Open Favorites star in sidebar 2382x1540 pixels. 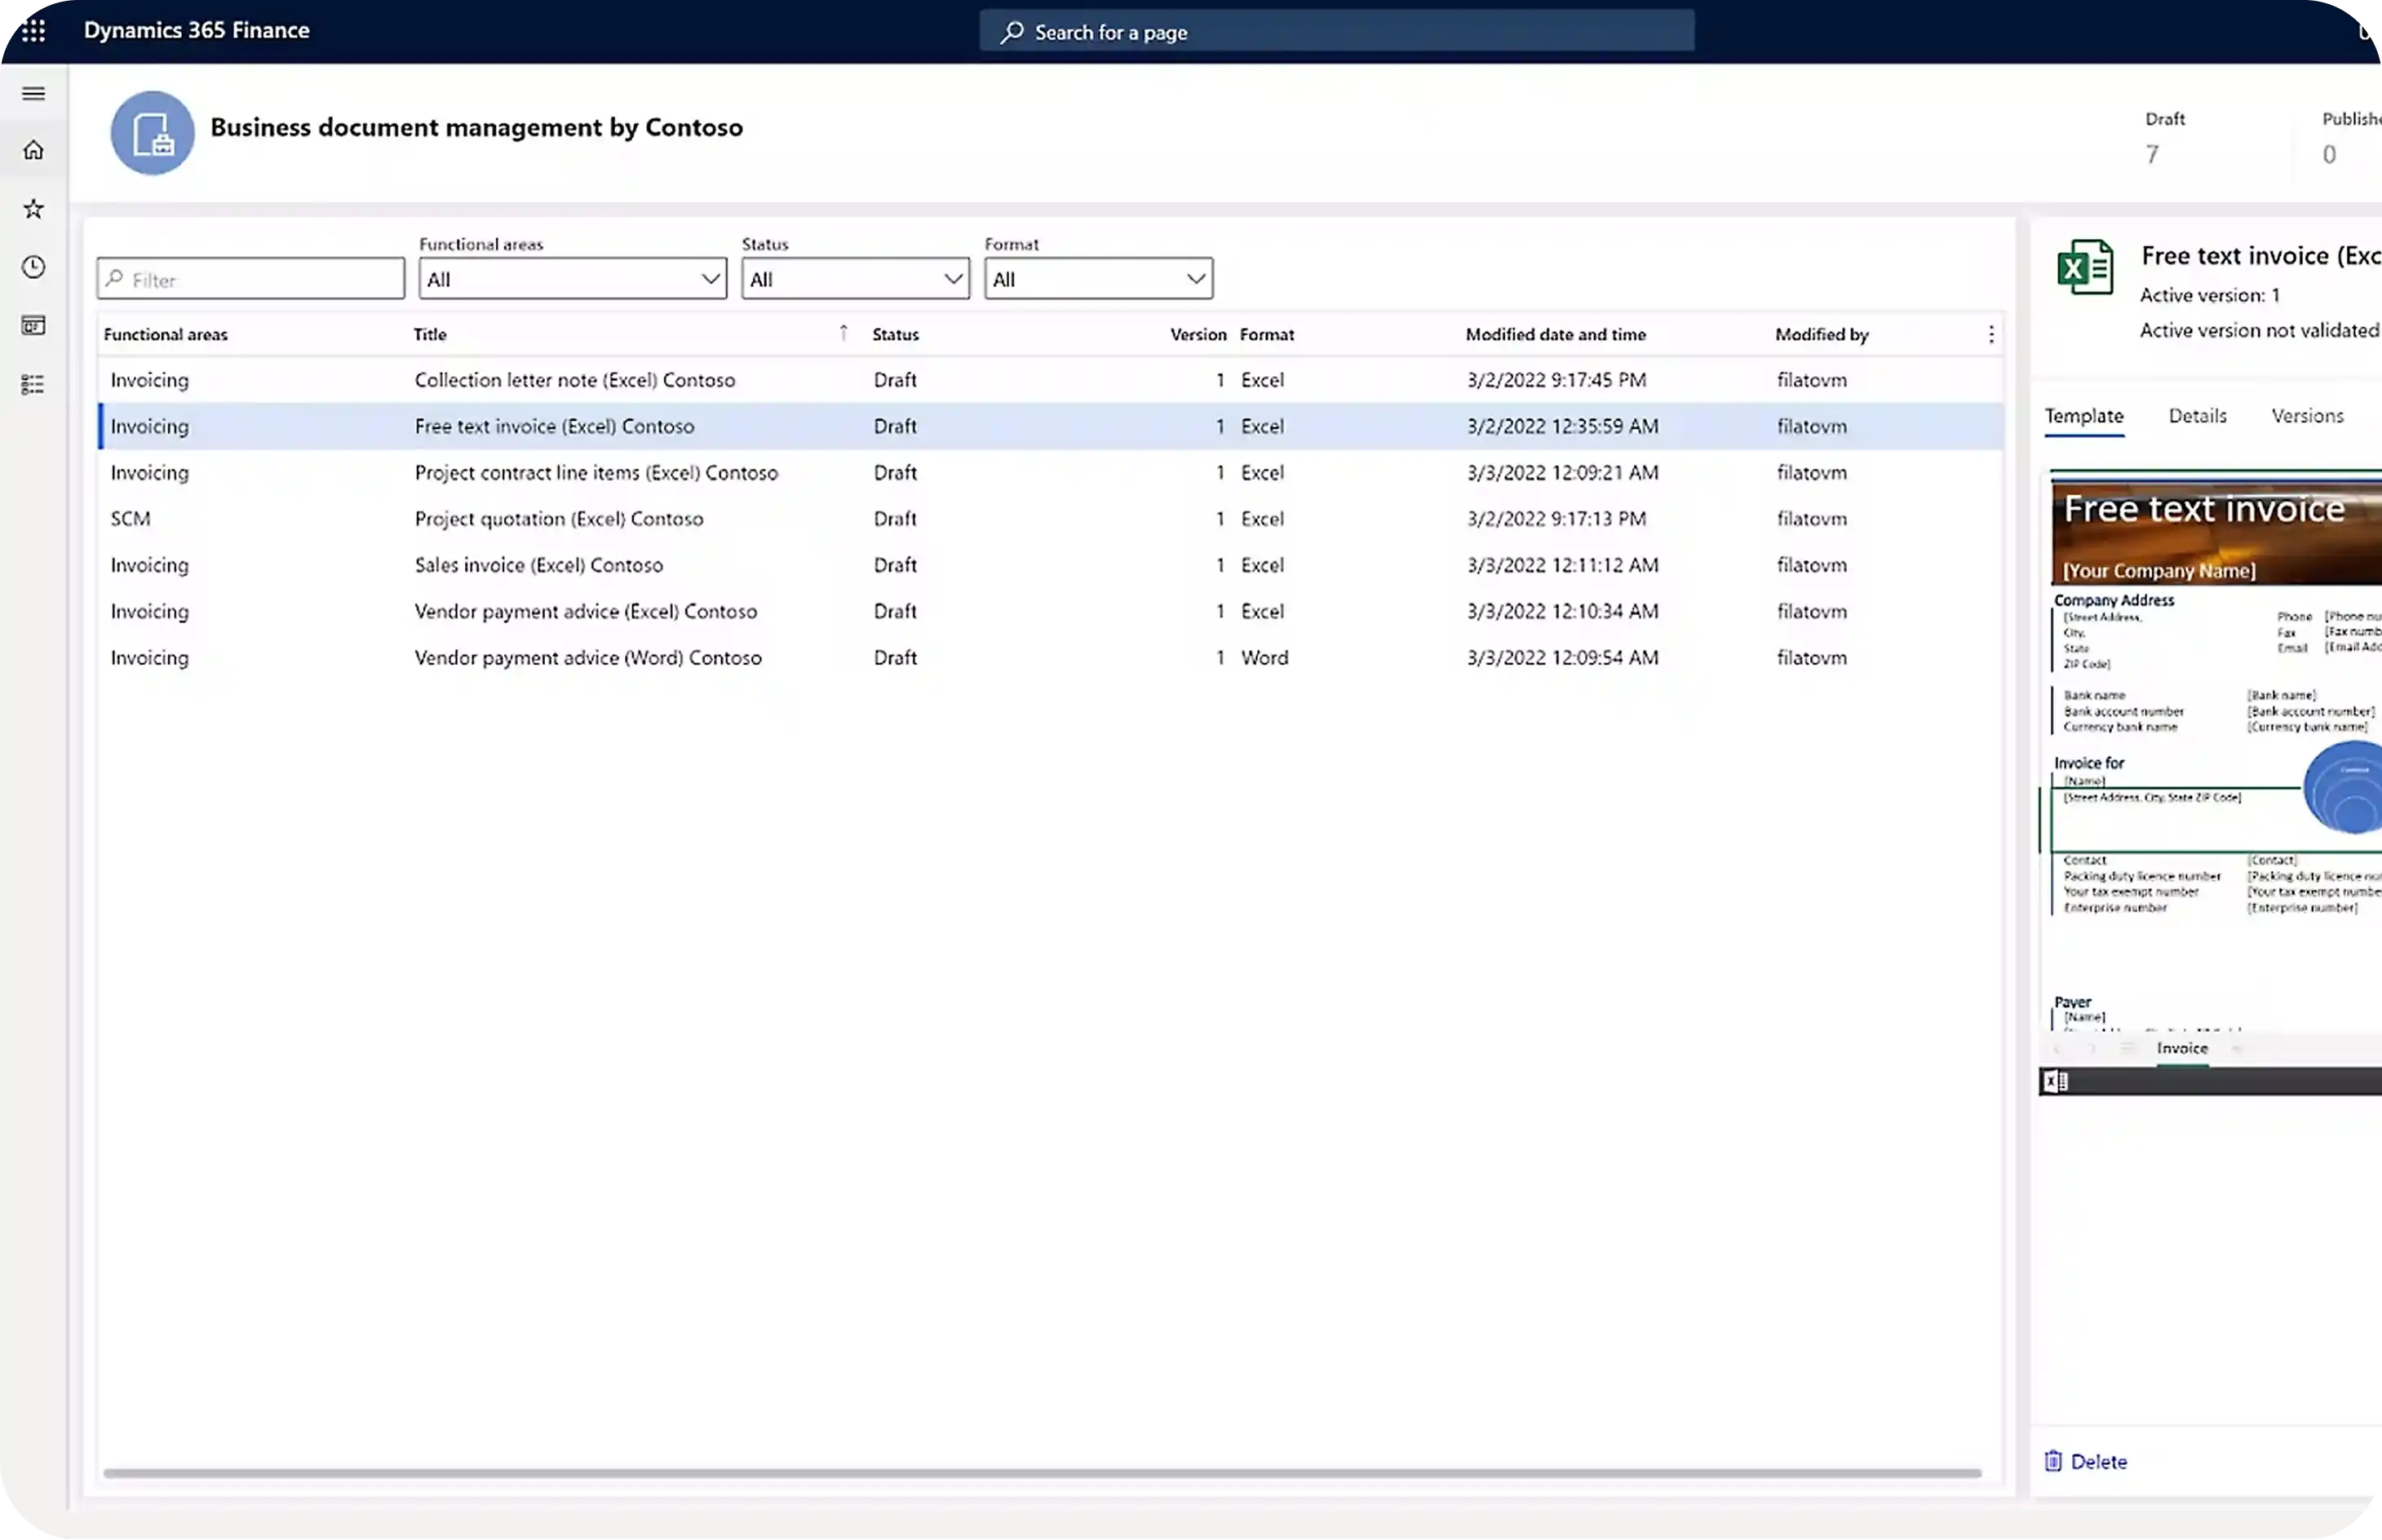click(33, 209)
